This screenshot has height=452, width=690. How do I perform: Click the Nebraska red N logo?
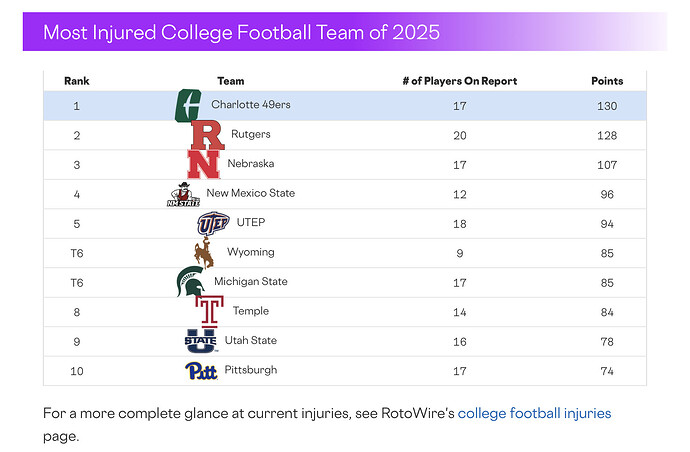[x=203, y=164]
